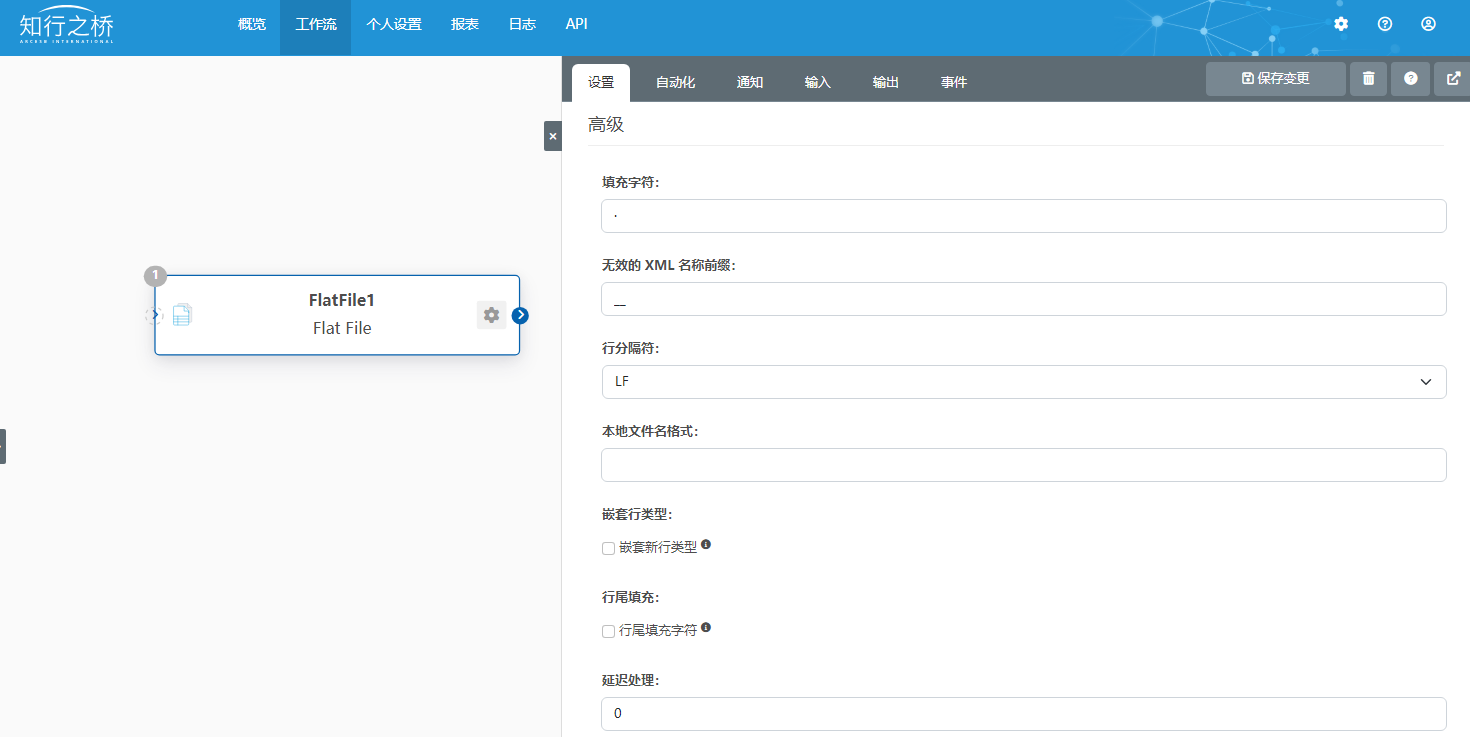The height and width of the screenshot is (737, 1470).
Task: Show info tooltip for 嵌套新行类型
Action: coord(706,545)
